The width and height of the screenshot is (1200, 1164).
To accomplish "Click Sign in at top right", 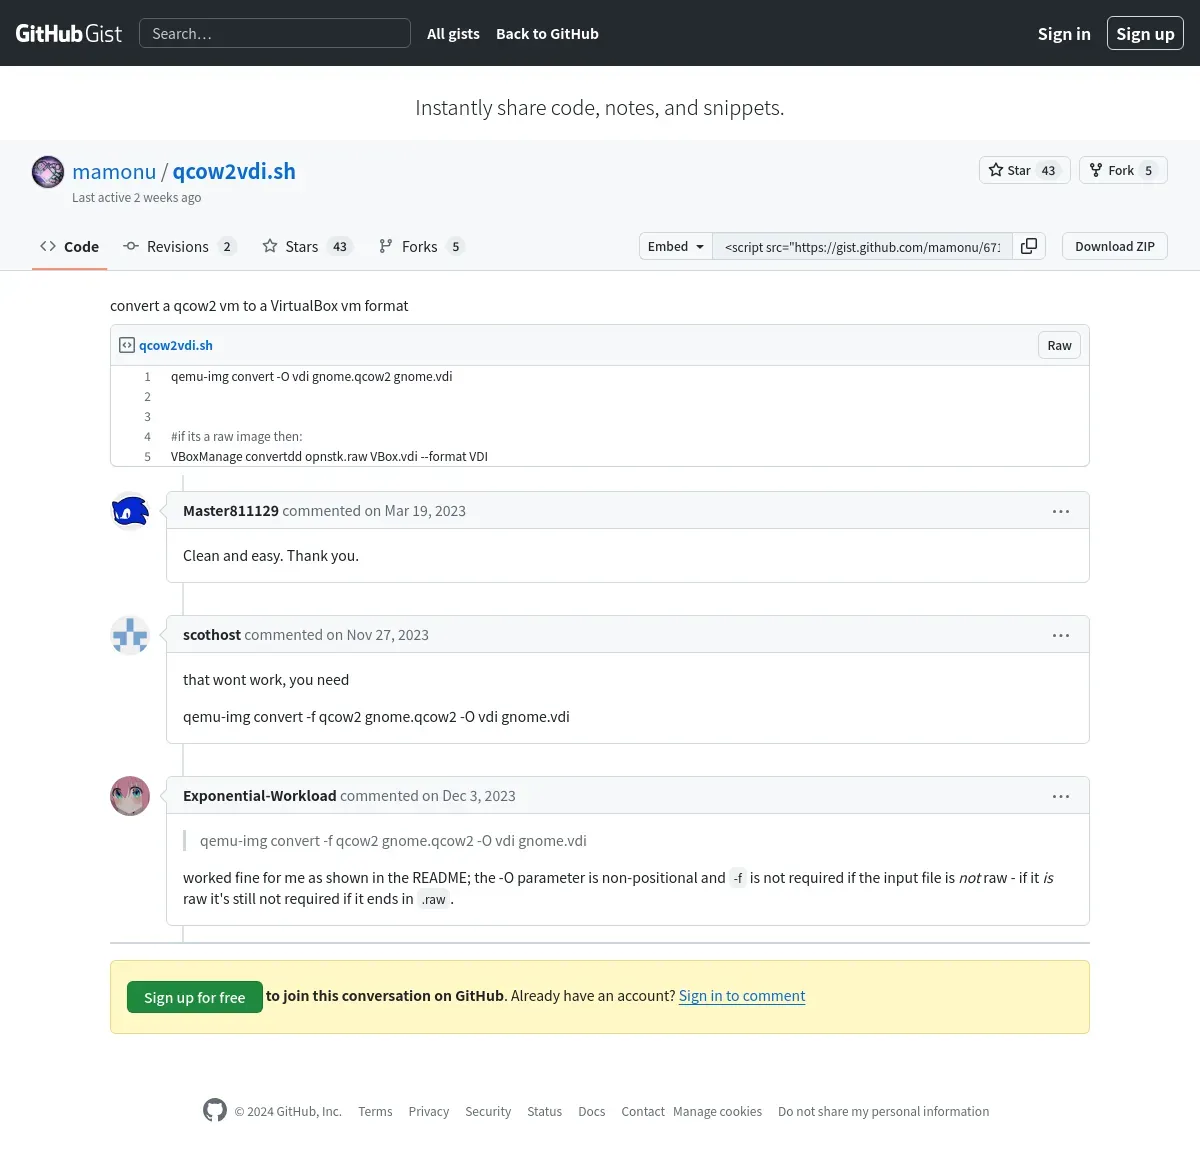I will pyautogui.click(x=1064, y=33).
